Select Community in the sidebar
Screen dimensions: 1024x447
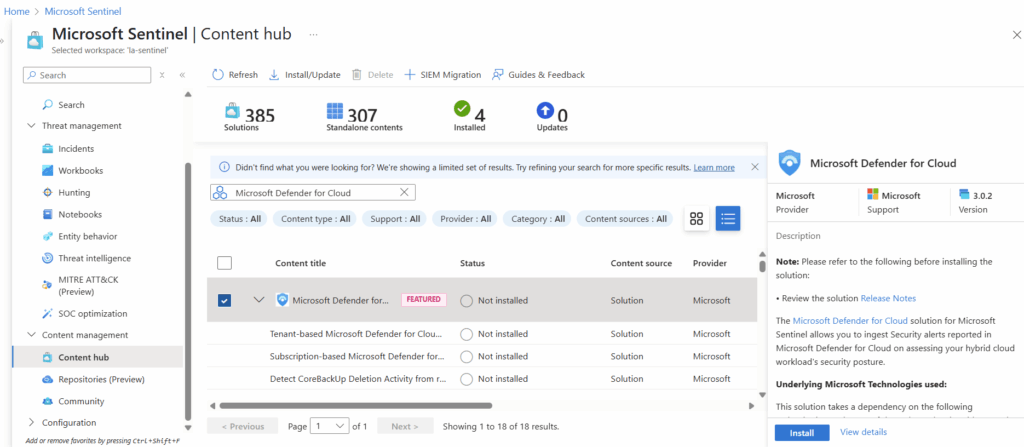[x=81, y=401]
